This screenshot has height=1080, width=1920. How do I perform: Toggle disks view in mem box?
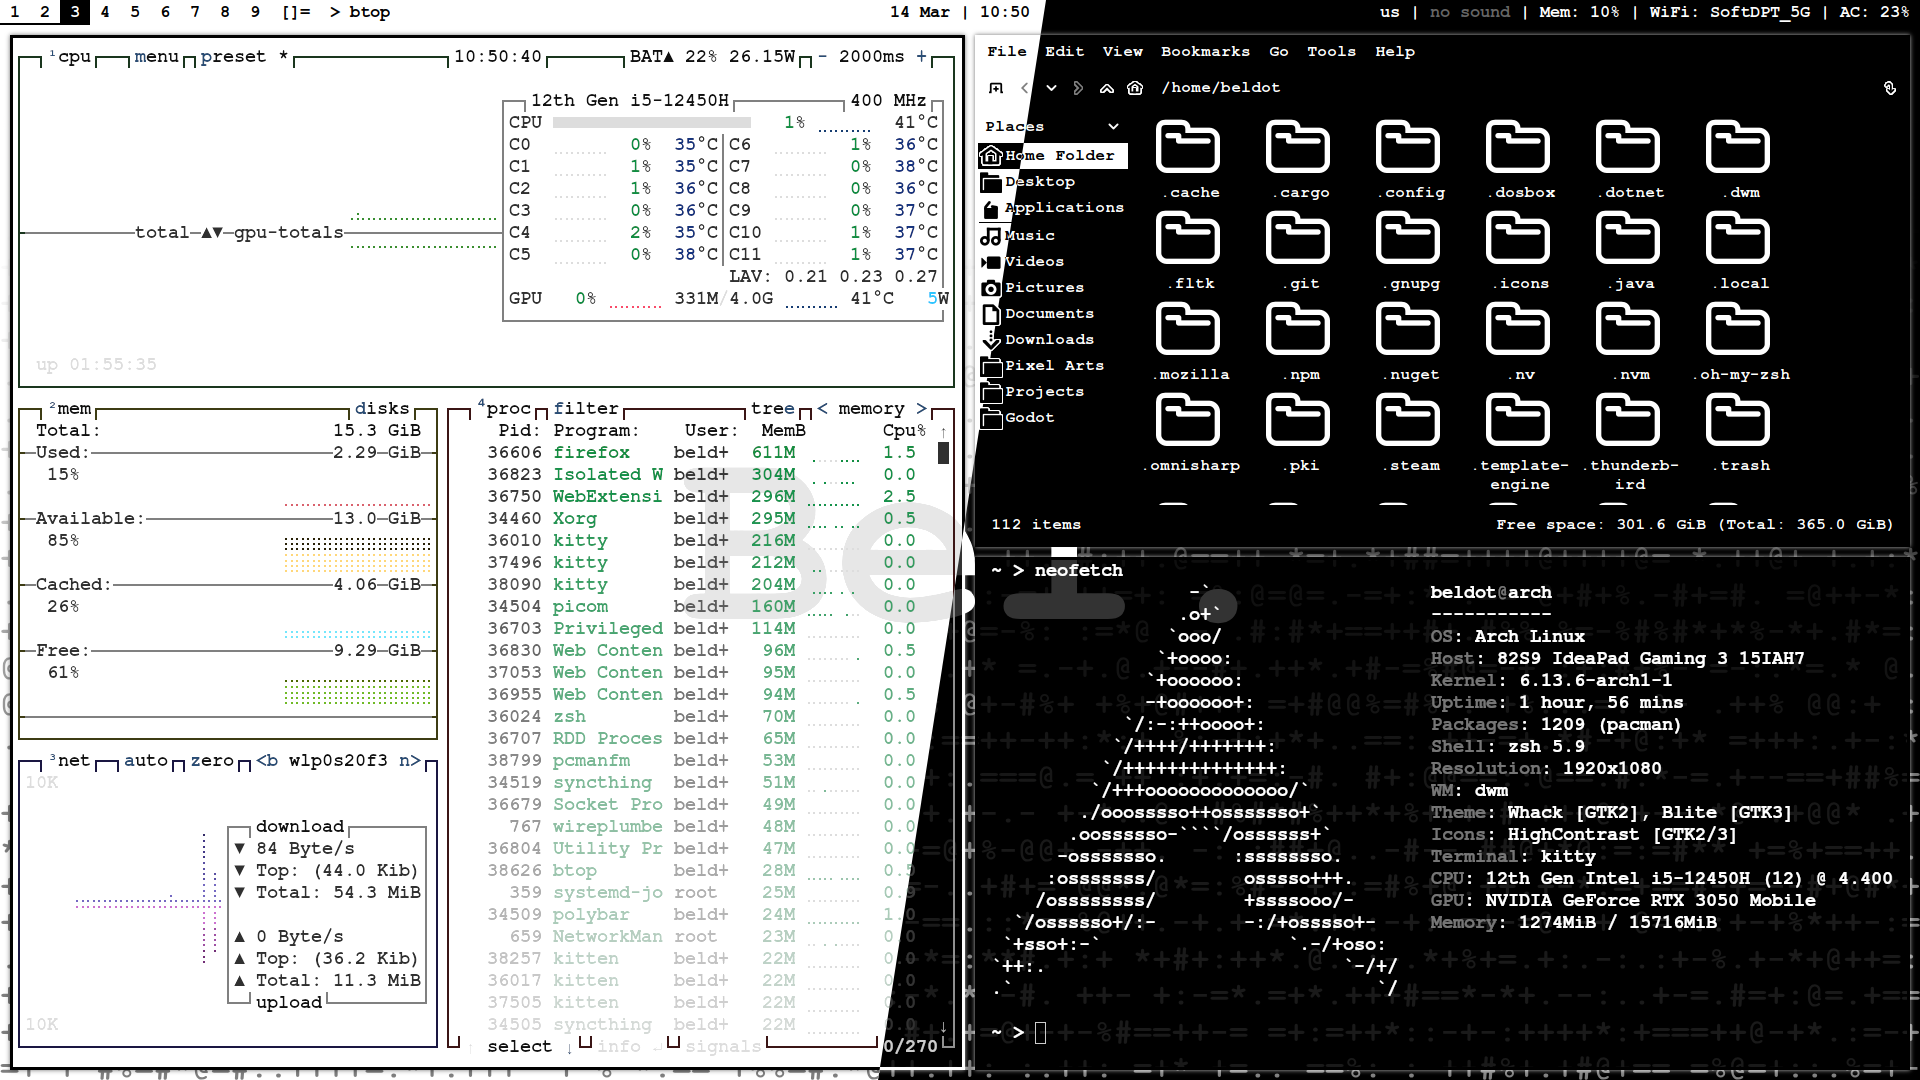pos(382,408)
